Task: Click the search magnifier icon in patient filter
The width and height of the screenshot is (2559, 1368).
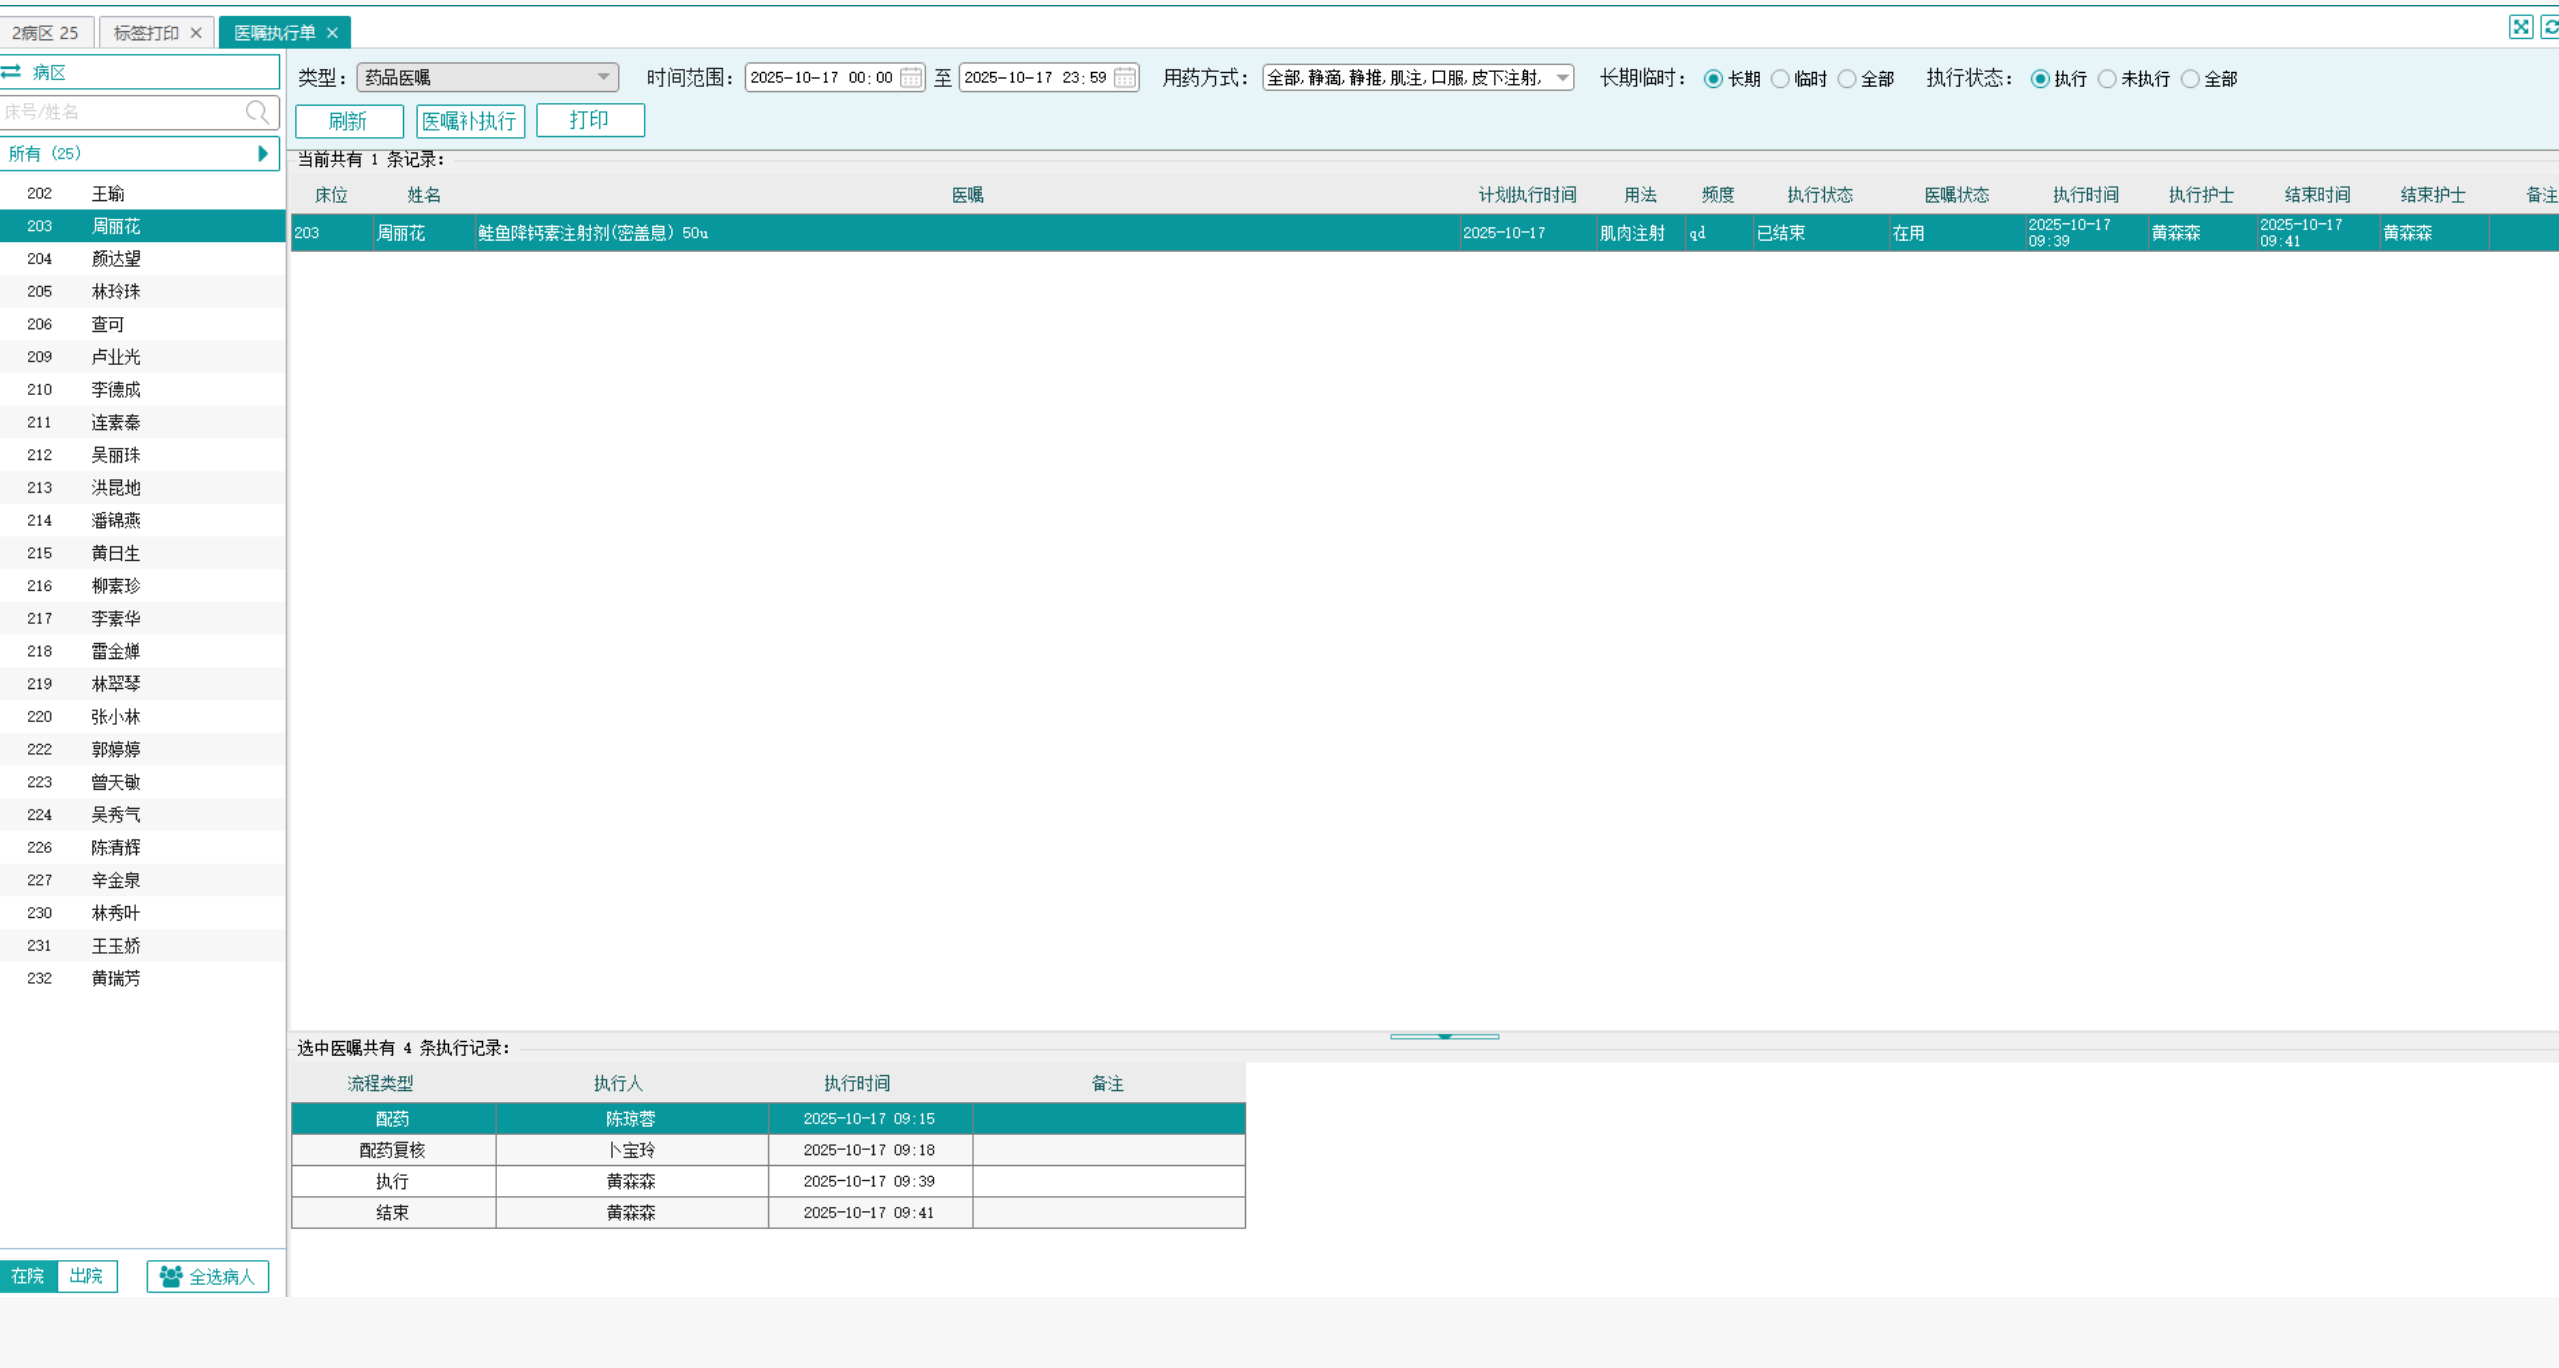Action: 257,112
